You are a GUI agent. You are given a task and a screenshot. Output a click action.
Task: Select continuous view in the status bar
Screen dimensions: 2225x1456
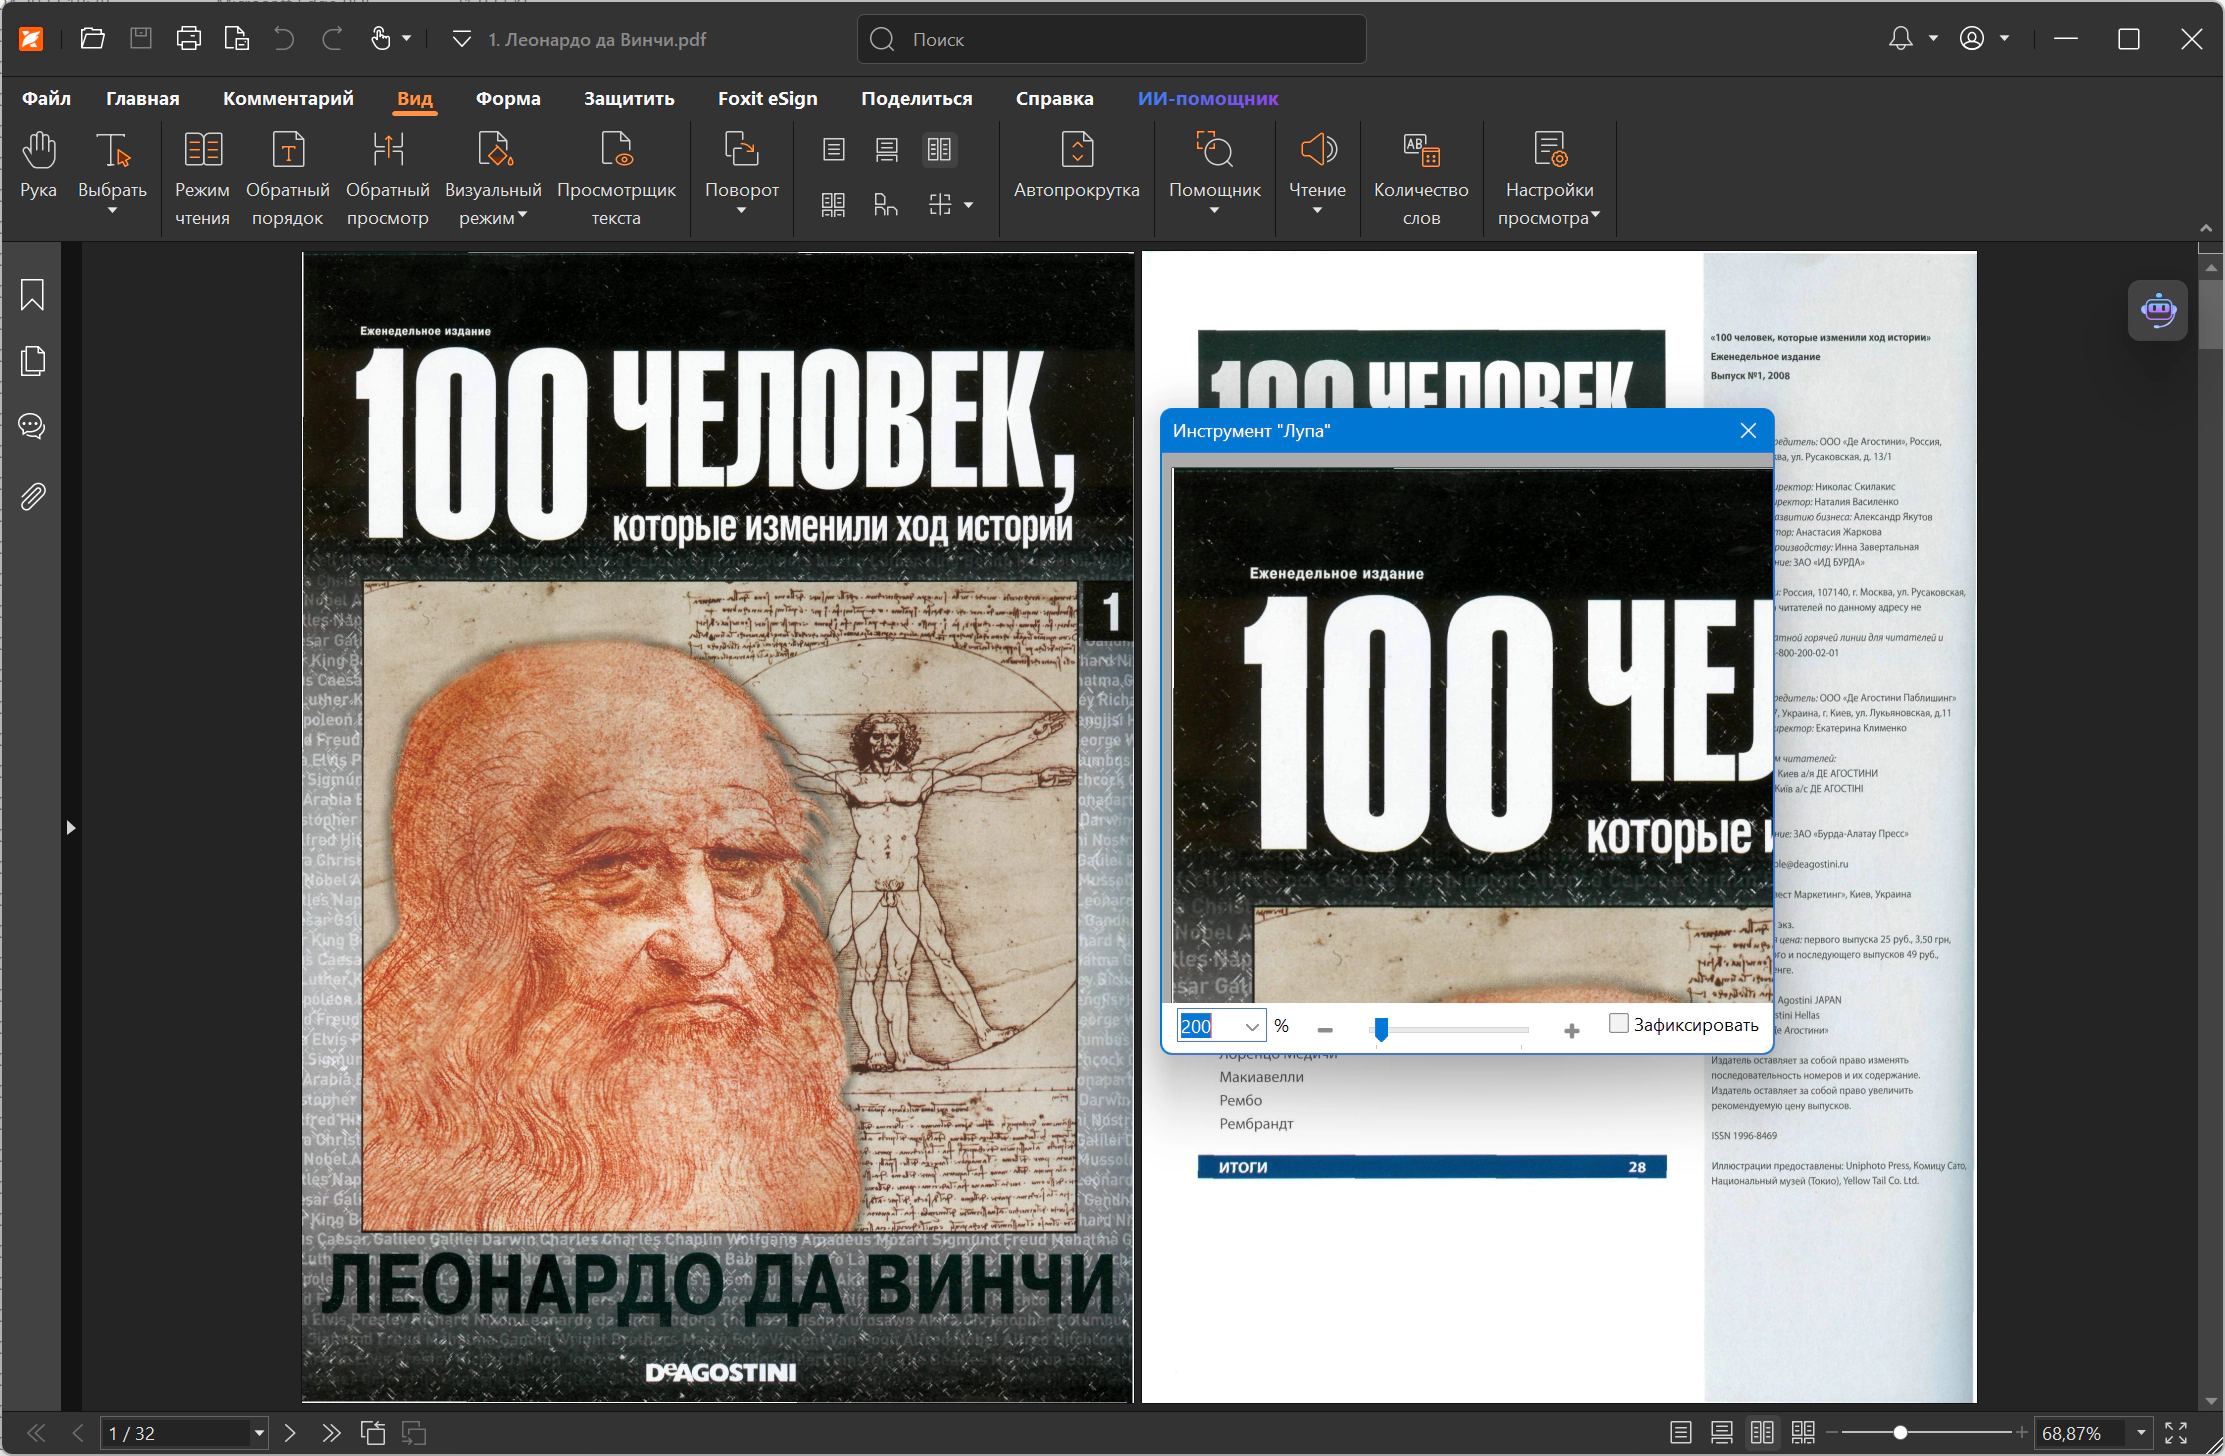(x=1722, y=1433)
